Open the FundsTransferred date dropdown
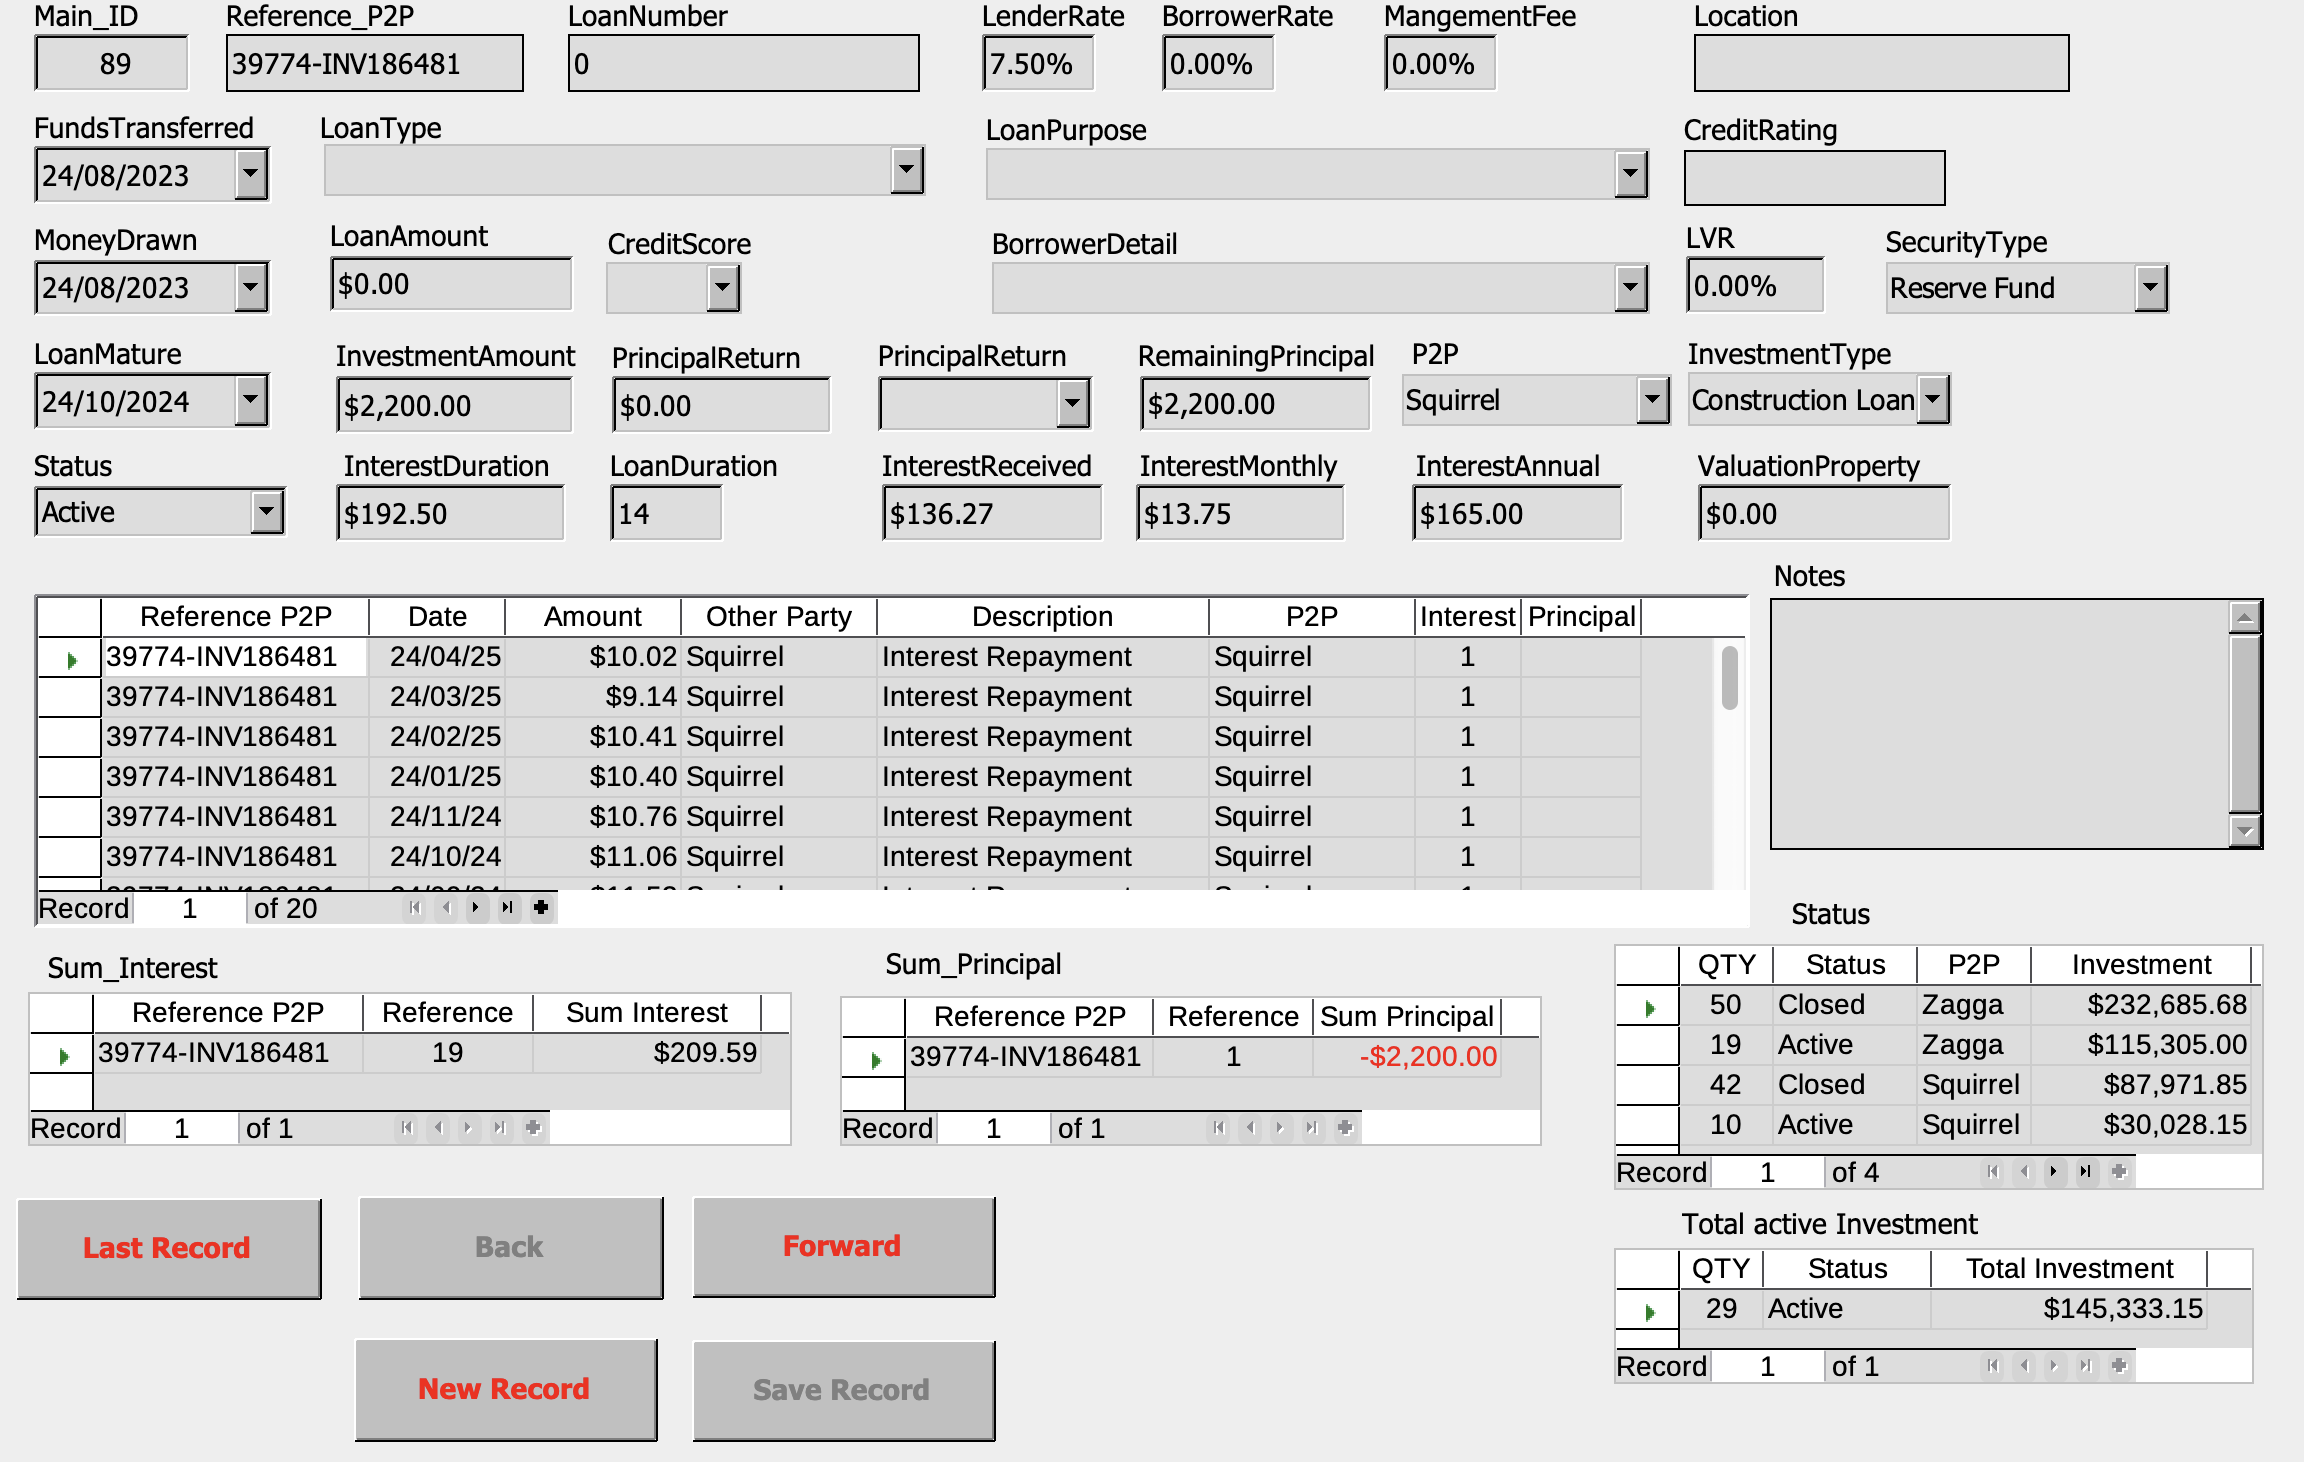 pyautogui.click(x=251, y=175)
